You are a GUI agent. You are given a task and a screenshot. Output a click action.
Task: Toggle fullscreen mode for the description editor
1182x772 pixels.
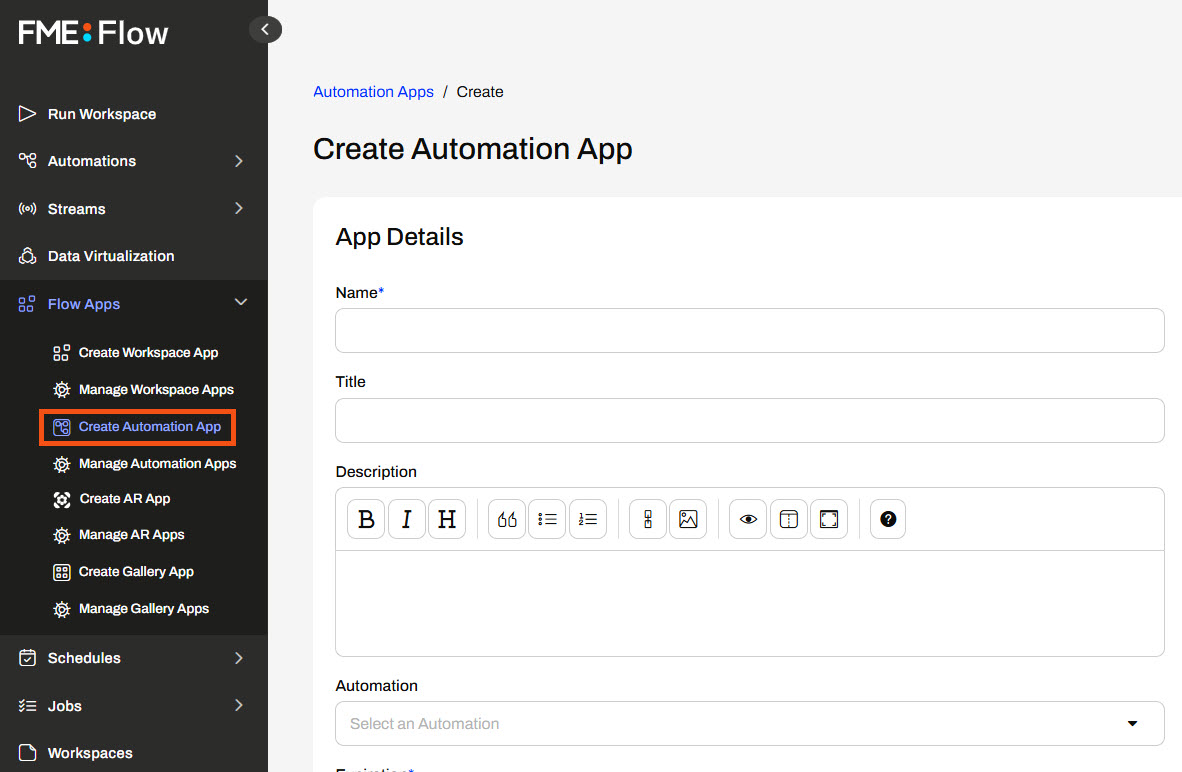pyautogui.click(x=829, y=519)
